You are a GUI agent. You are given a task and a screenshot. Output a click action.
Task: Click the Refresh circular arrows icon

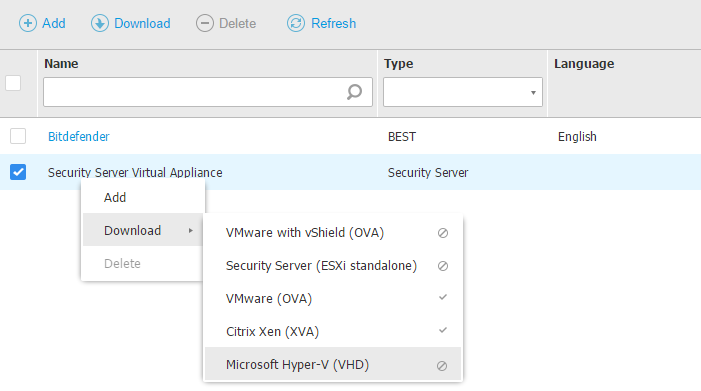pos(296,23)
